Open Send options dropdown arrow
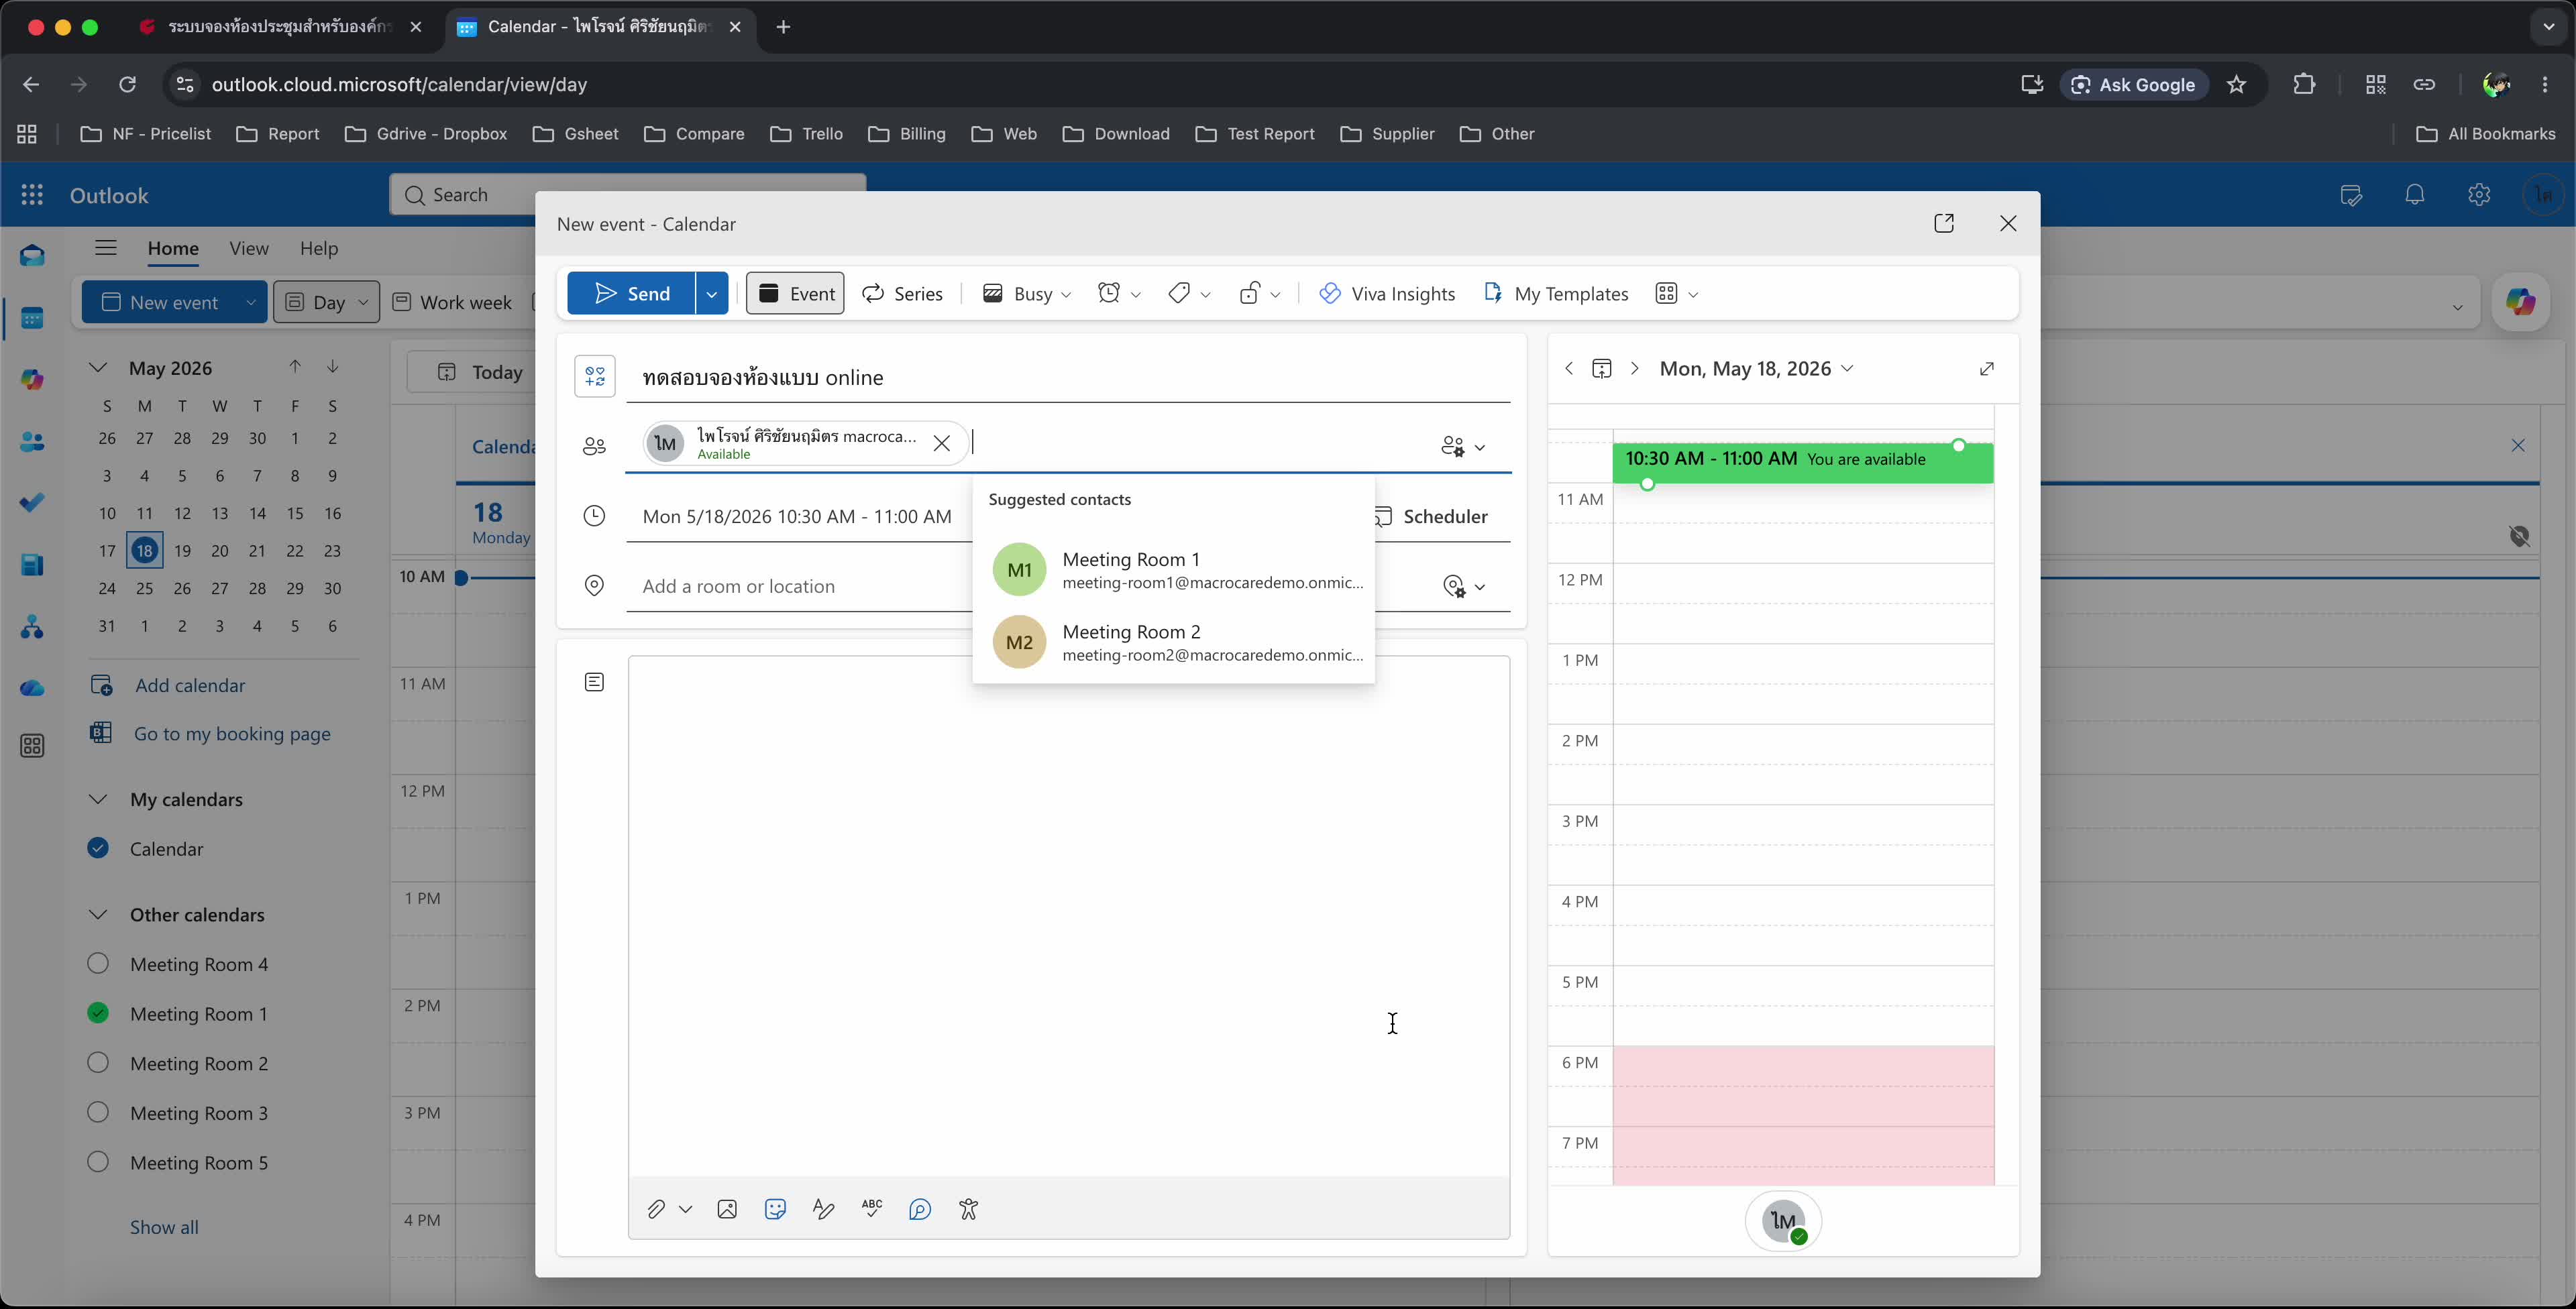 pyautogui.click(x=712, y=294)
